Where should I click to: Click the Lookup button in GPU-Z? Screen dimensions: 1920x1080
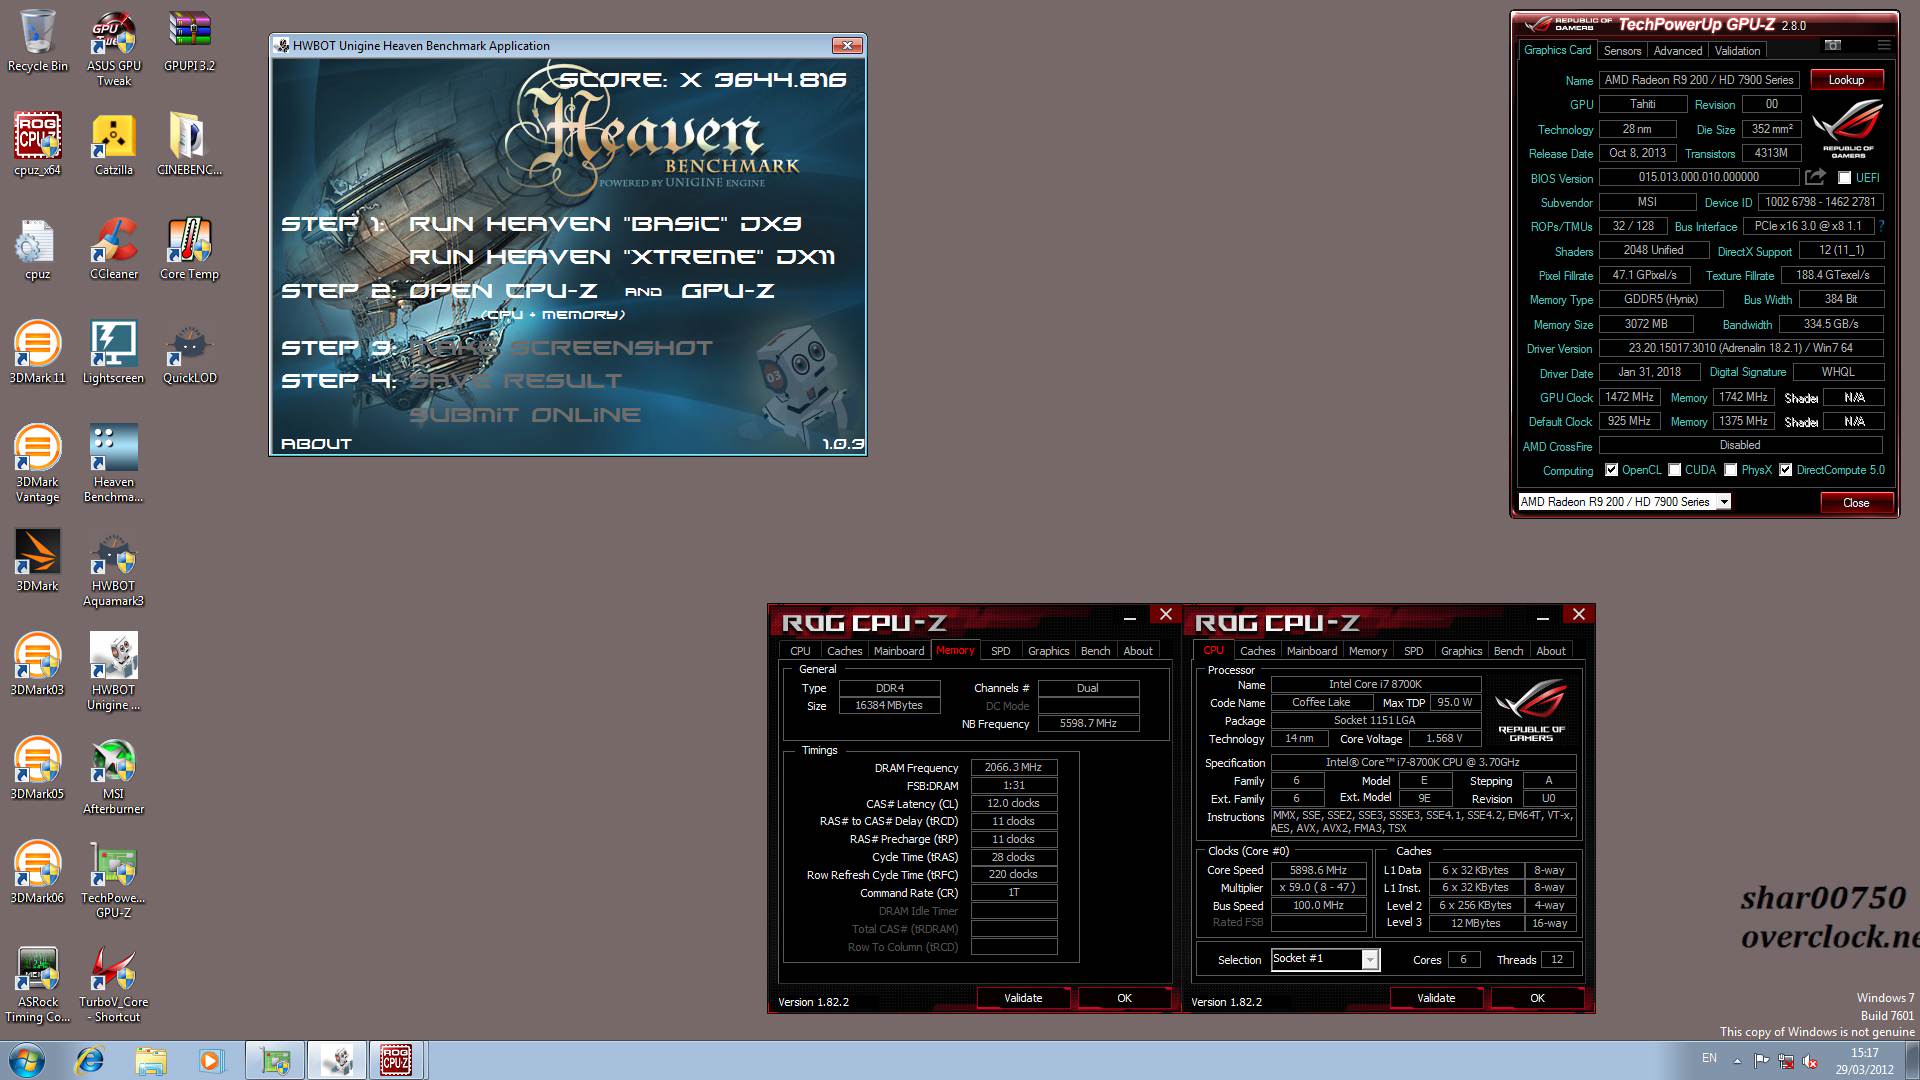(x=1846, y=80)
